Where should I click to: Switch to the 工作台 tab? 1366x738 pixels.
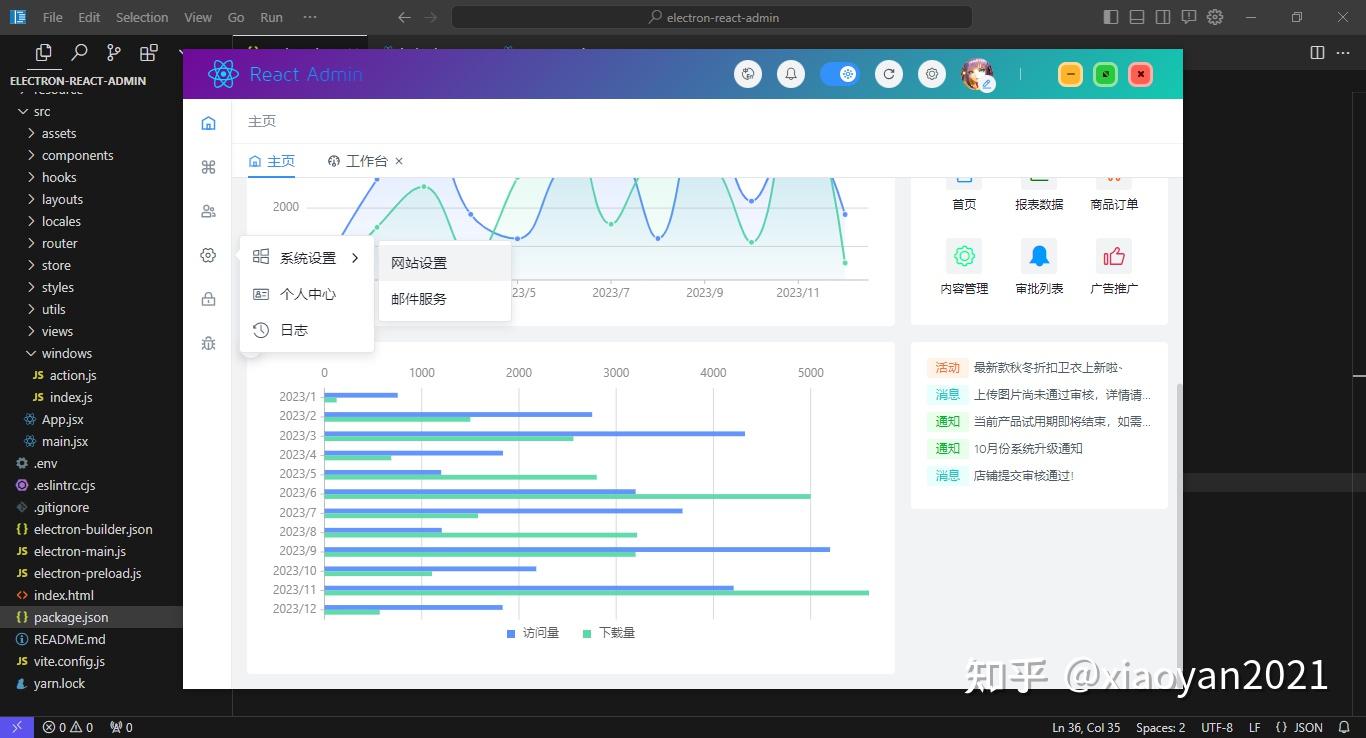click(x=366, y=160)
